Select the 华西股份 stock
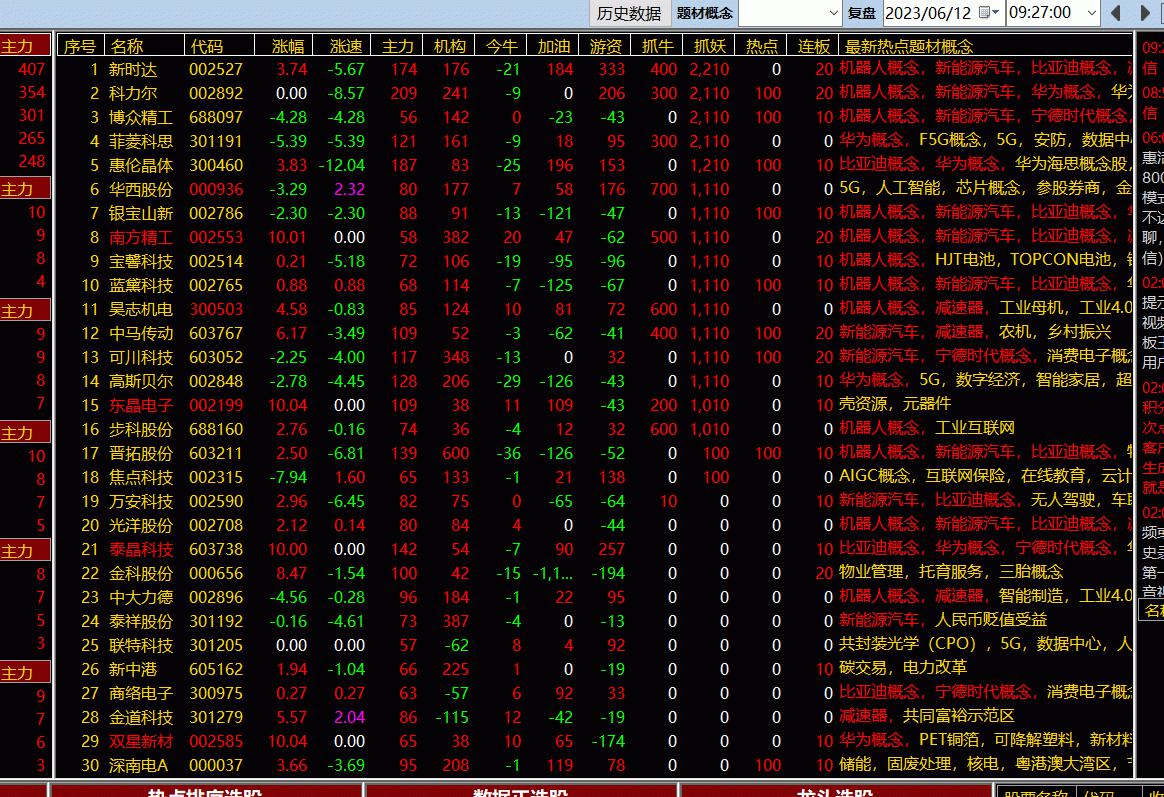 click(x=595, y=189)
